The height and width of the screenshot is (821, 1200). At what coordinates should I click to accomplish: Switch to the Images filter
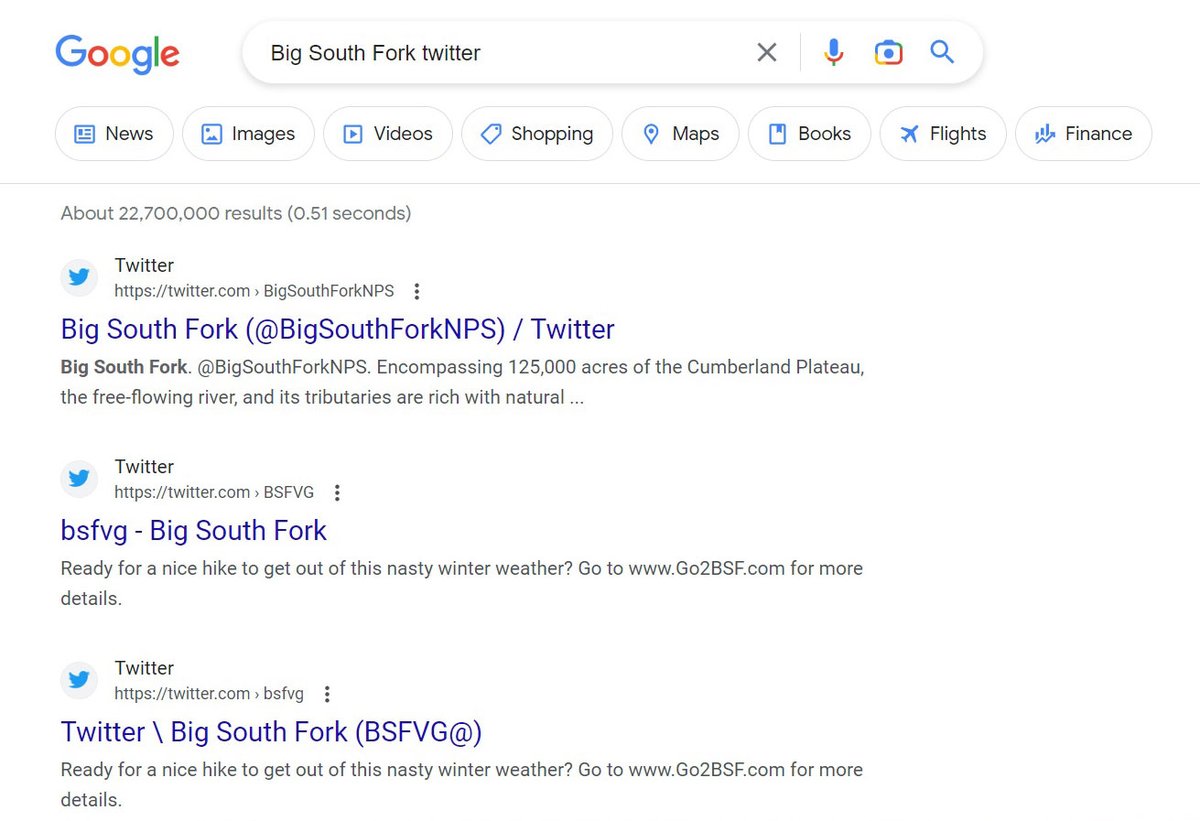248,134
